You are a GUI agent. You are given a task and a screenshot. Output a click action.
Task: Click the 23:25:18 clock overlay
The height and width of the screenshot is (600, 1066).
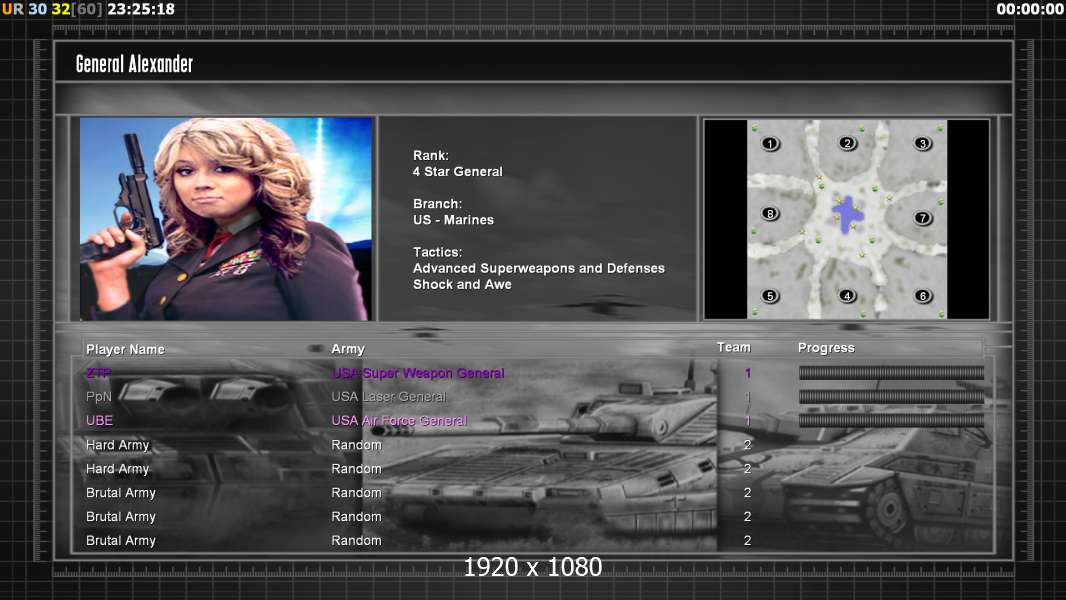point(141,9)
